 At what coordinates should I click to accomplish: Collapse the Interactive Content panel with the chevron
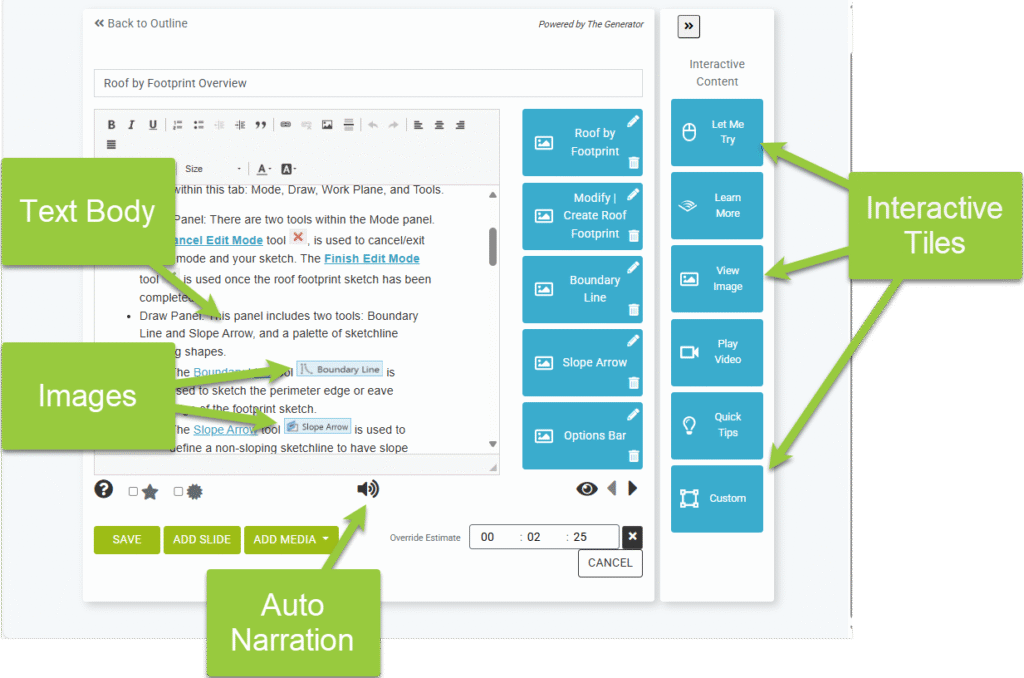688,26
